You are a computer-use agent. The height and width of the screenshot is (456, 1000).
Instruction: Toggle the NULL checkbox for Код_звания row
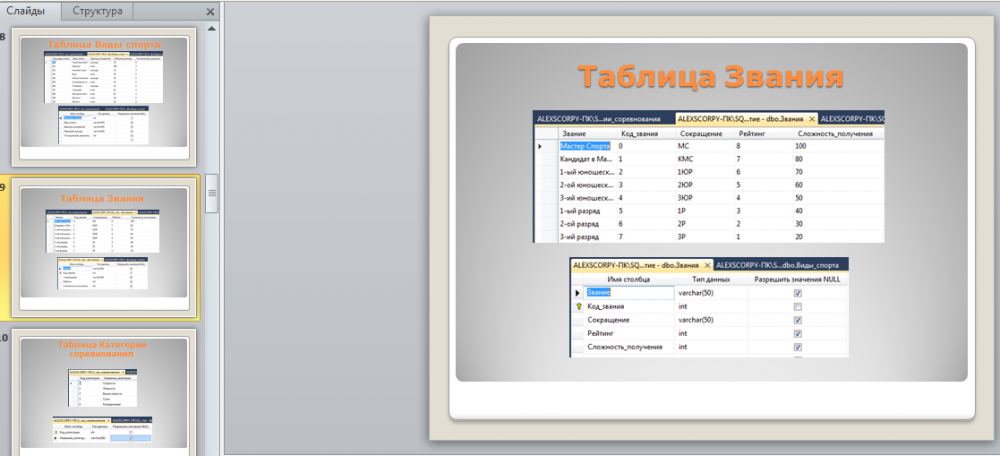tap(798, 307)
